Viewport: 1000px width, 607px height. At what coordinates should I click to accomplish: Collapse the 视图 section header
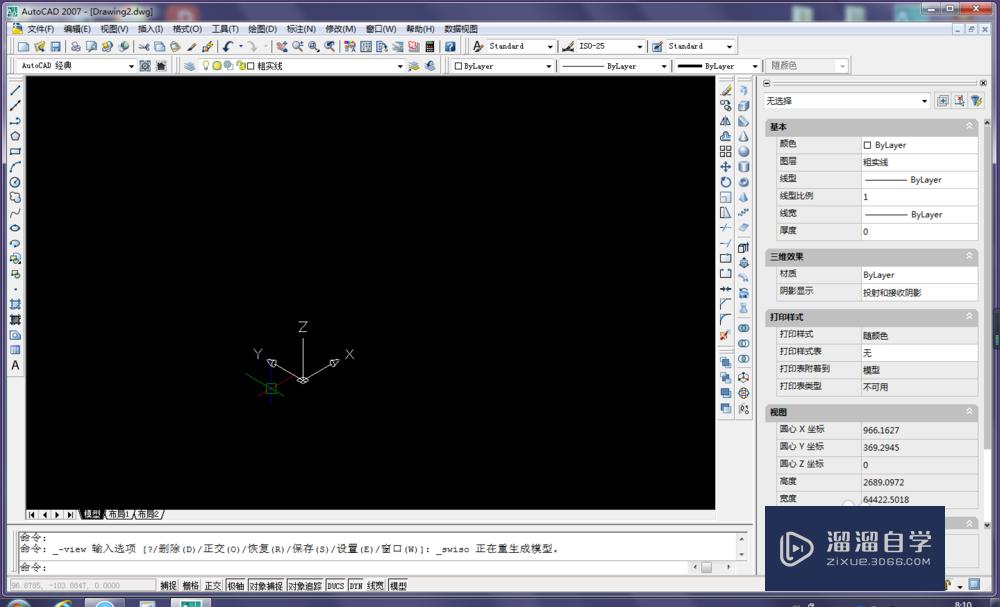[x=967, y=411]
